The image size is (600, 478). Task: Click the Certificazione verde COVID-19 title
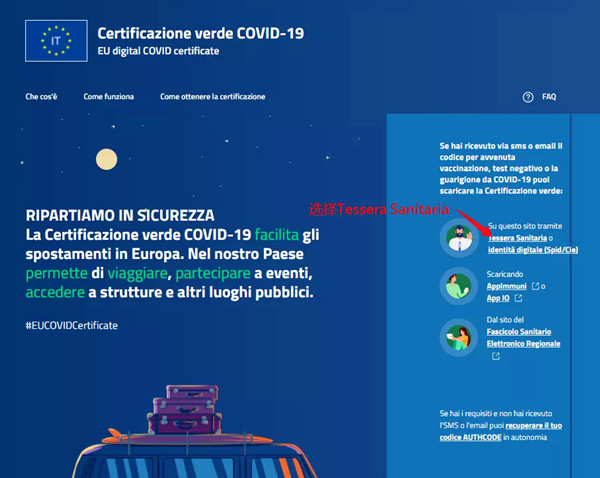point(201,33)
